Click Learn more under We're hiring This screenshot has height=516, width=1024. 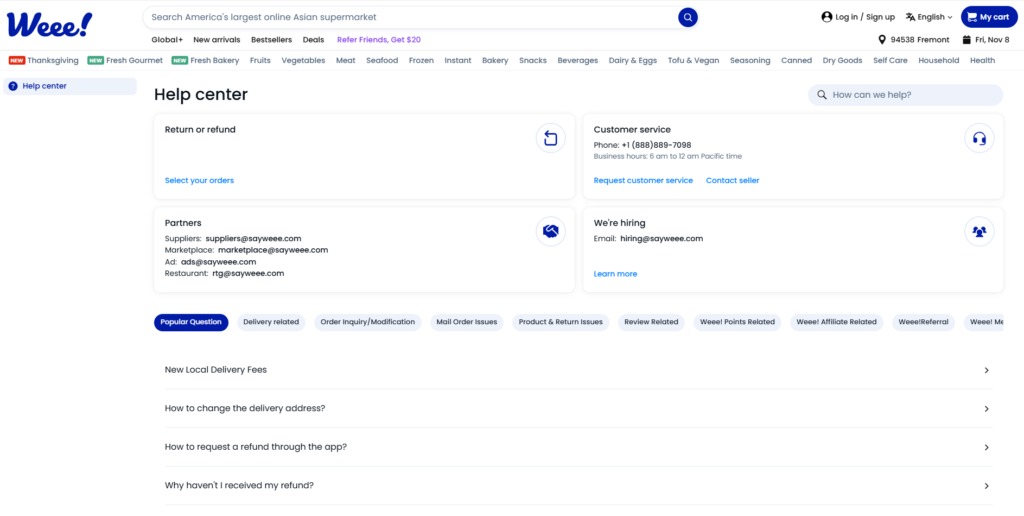coord(615,274)
